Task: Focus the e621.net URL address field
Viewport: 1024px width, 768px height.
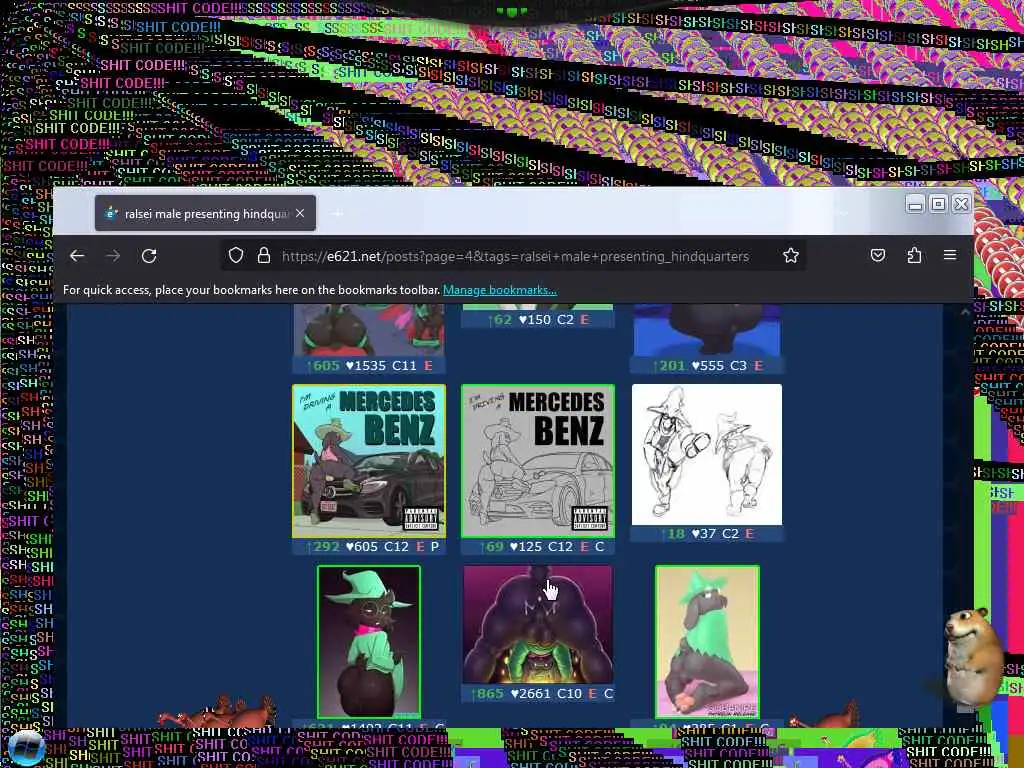Action: (515, 256)
